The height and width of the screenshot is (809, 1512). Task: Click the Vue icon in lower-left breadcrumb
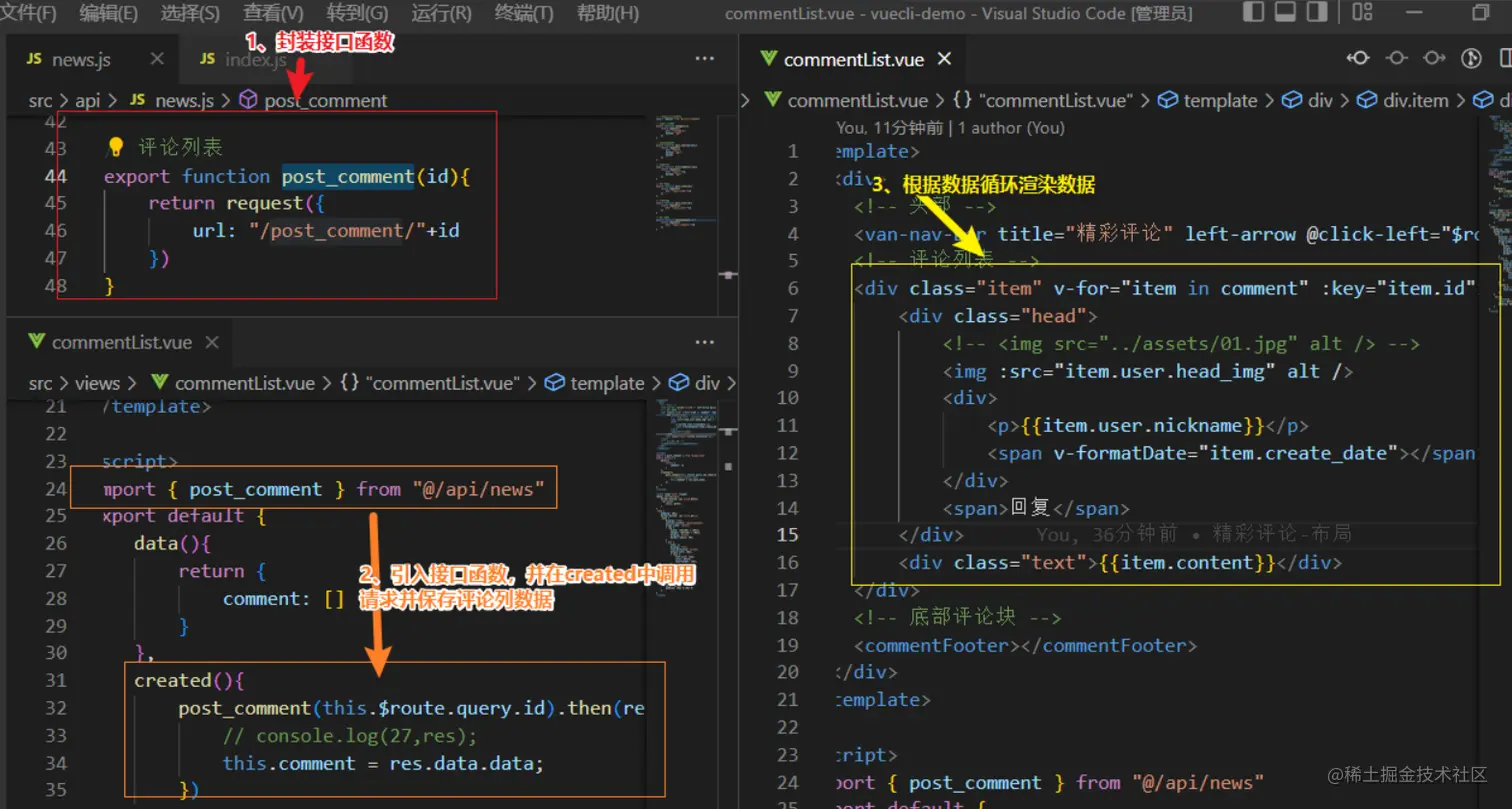point(160,383)
